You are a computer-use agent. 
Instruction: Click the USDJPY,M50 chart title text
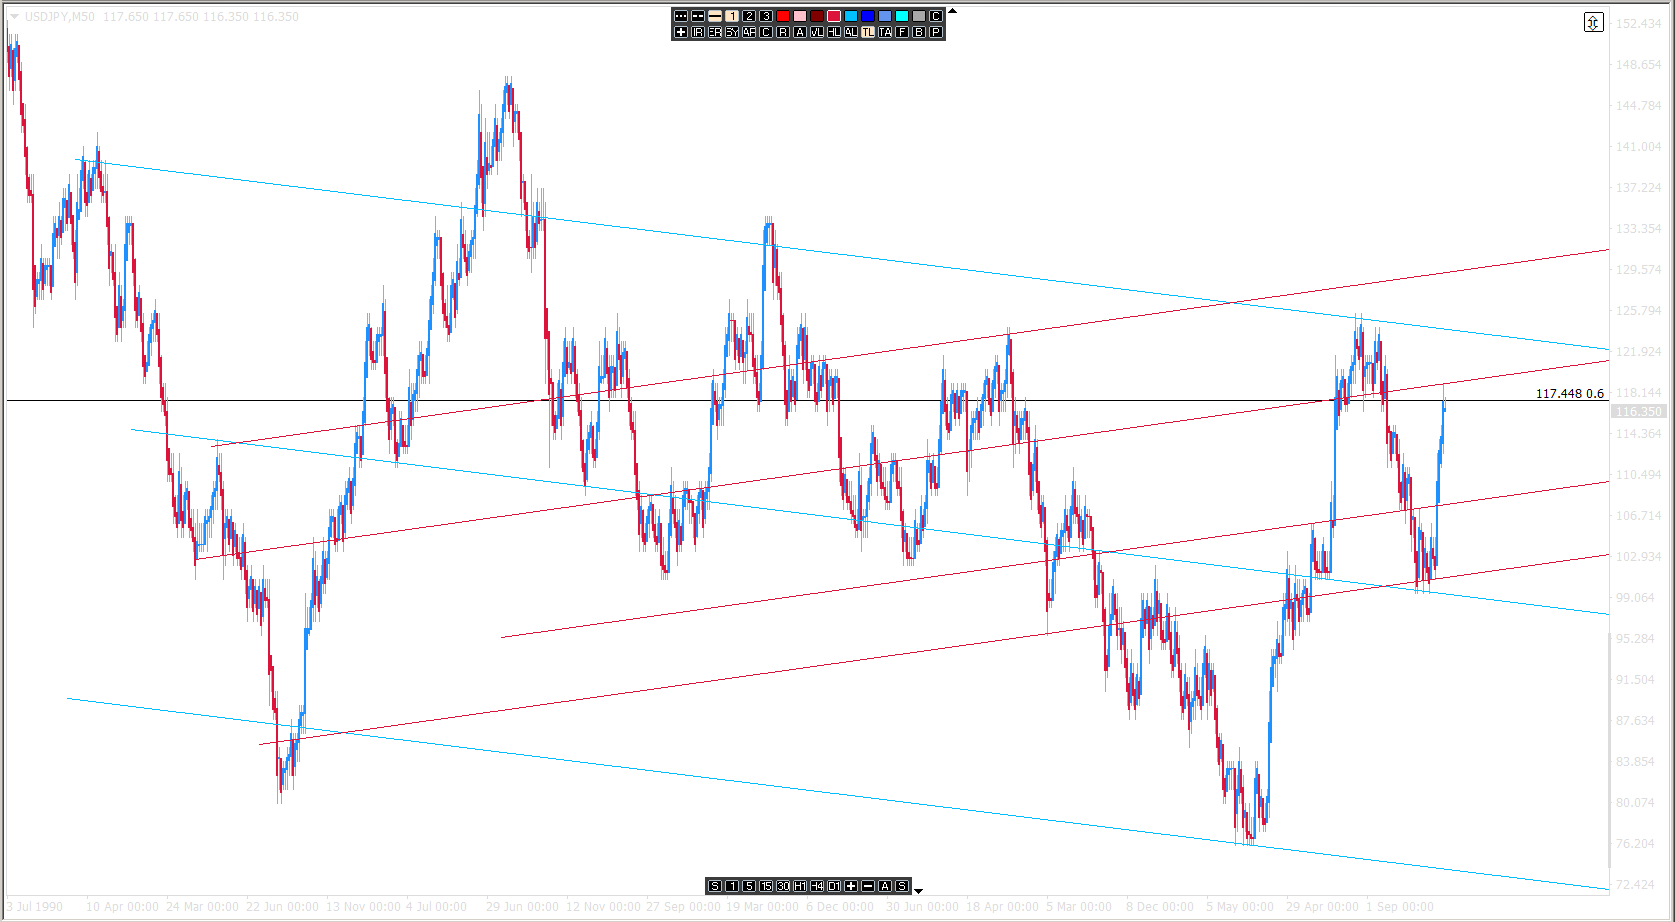[60, 17]
